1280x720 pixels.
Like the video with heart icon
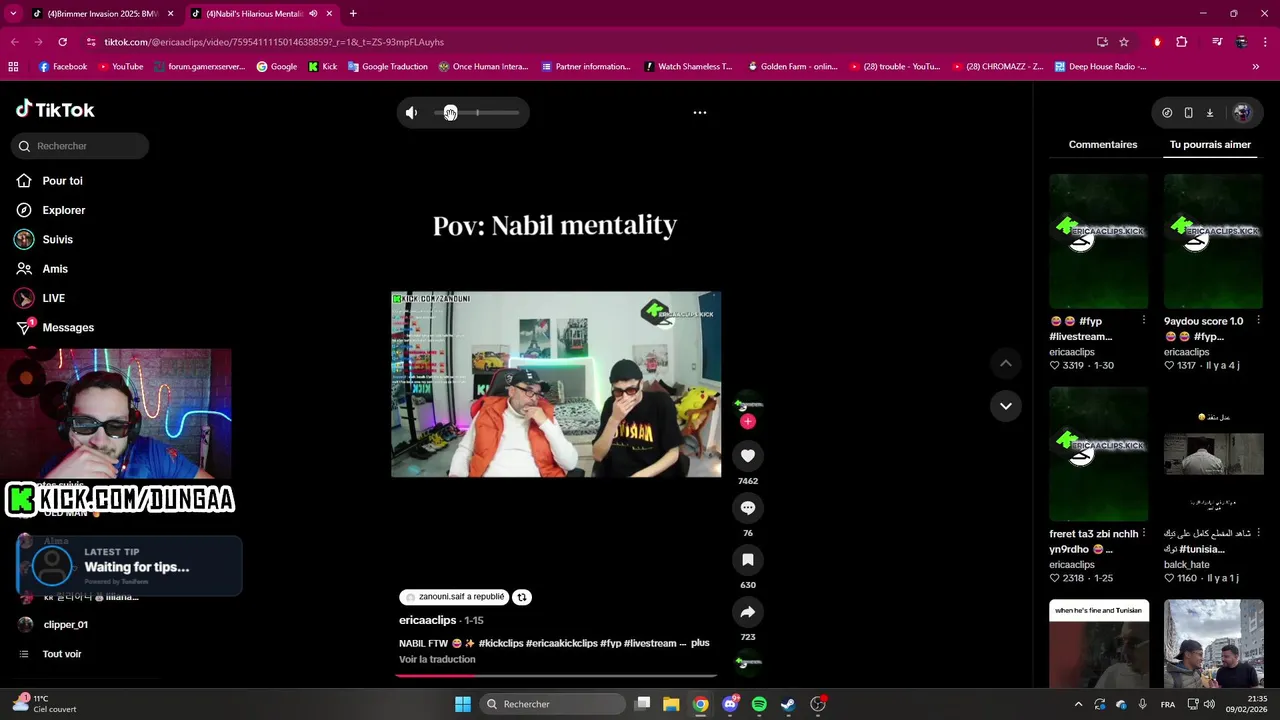[x=747, y=456]
